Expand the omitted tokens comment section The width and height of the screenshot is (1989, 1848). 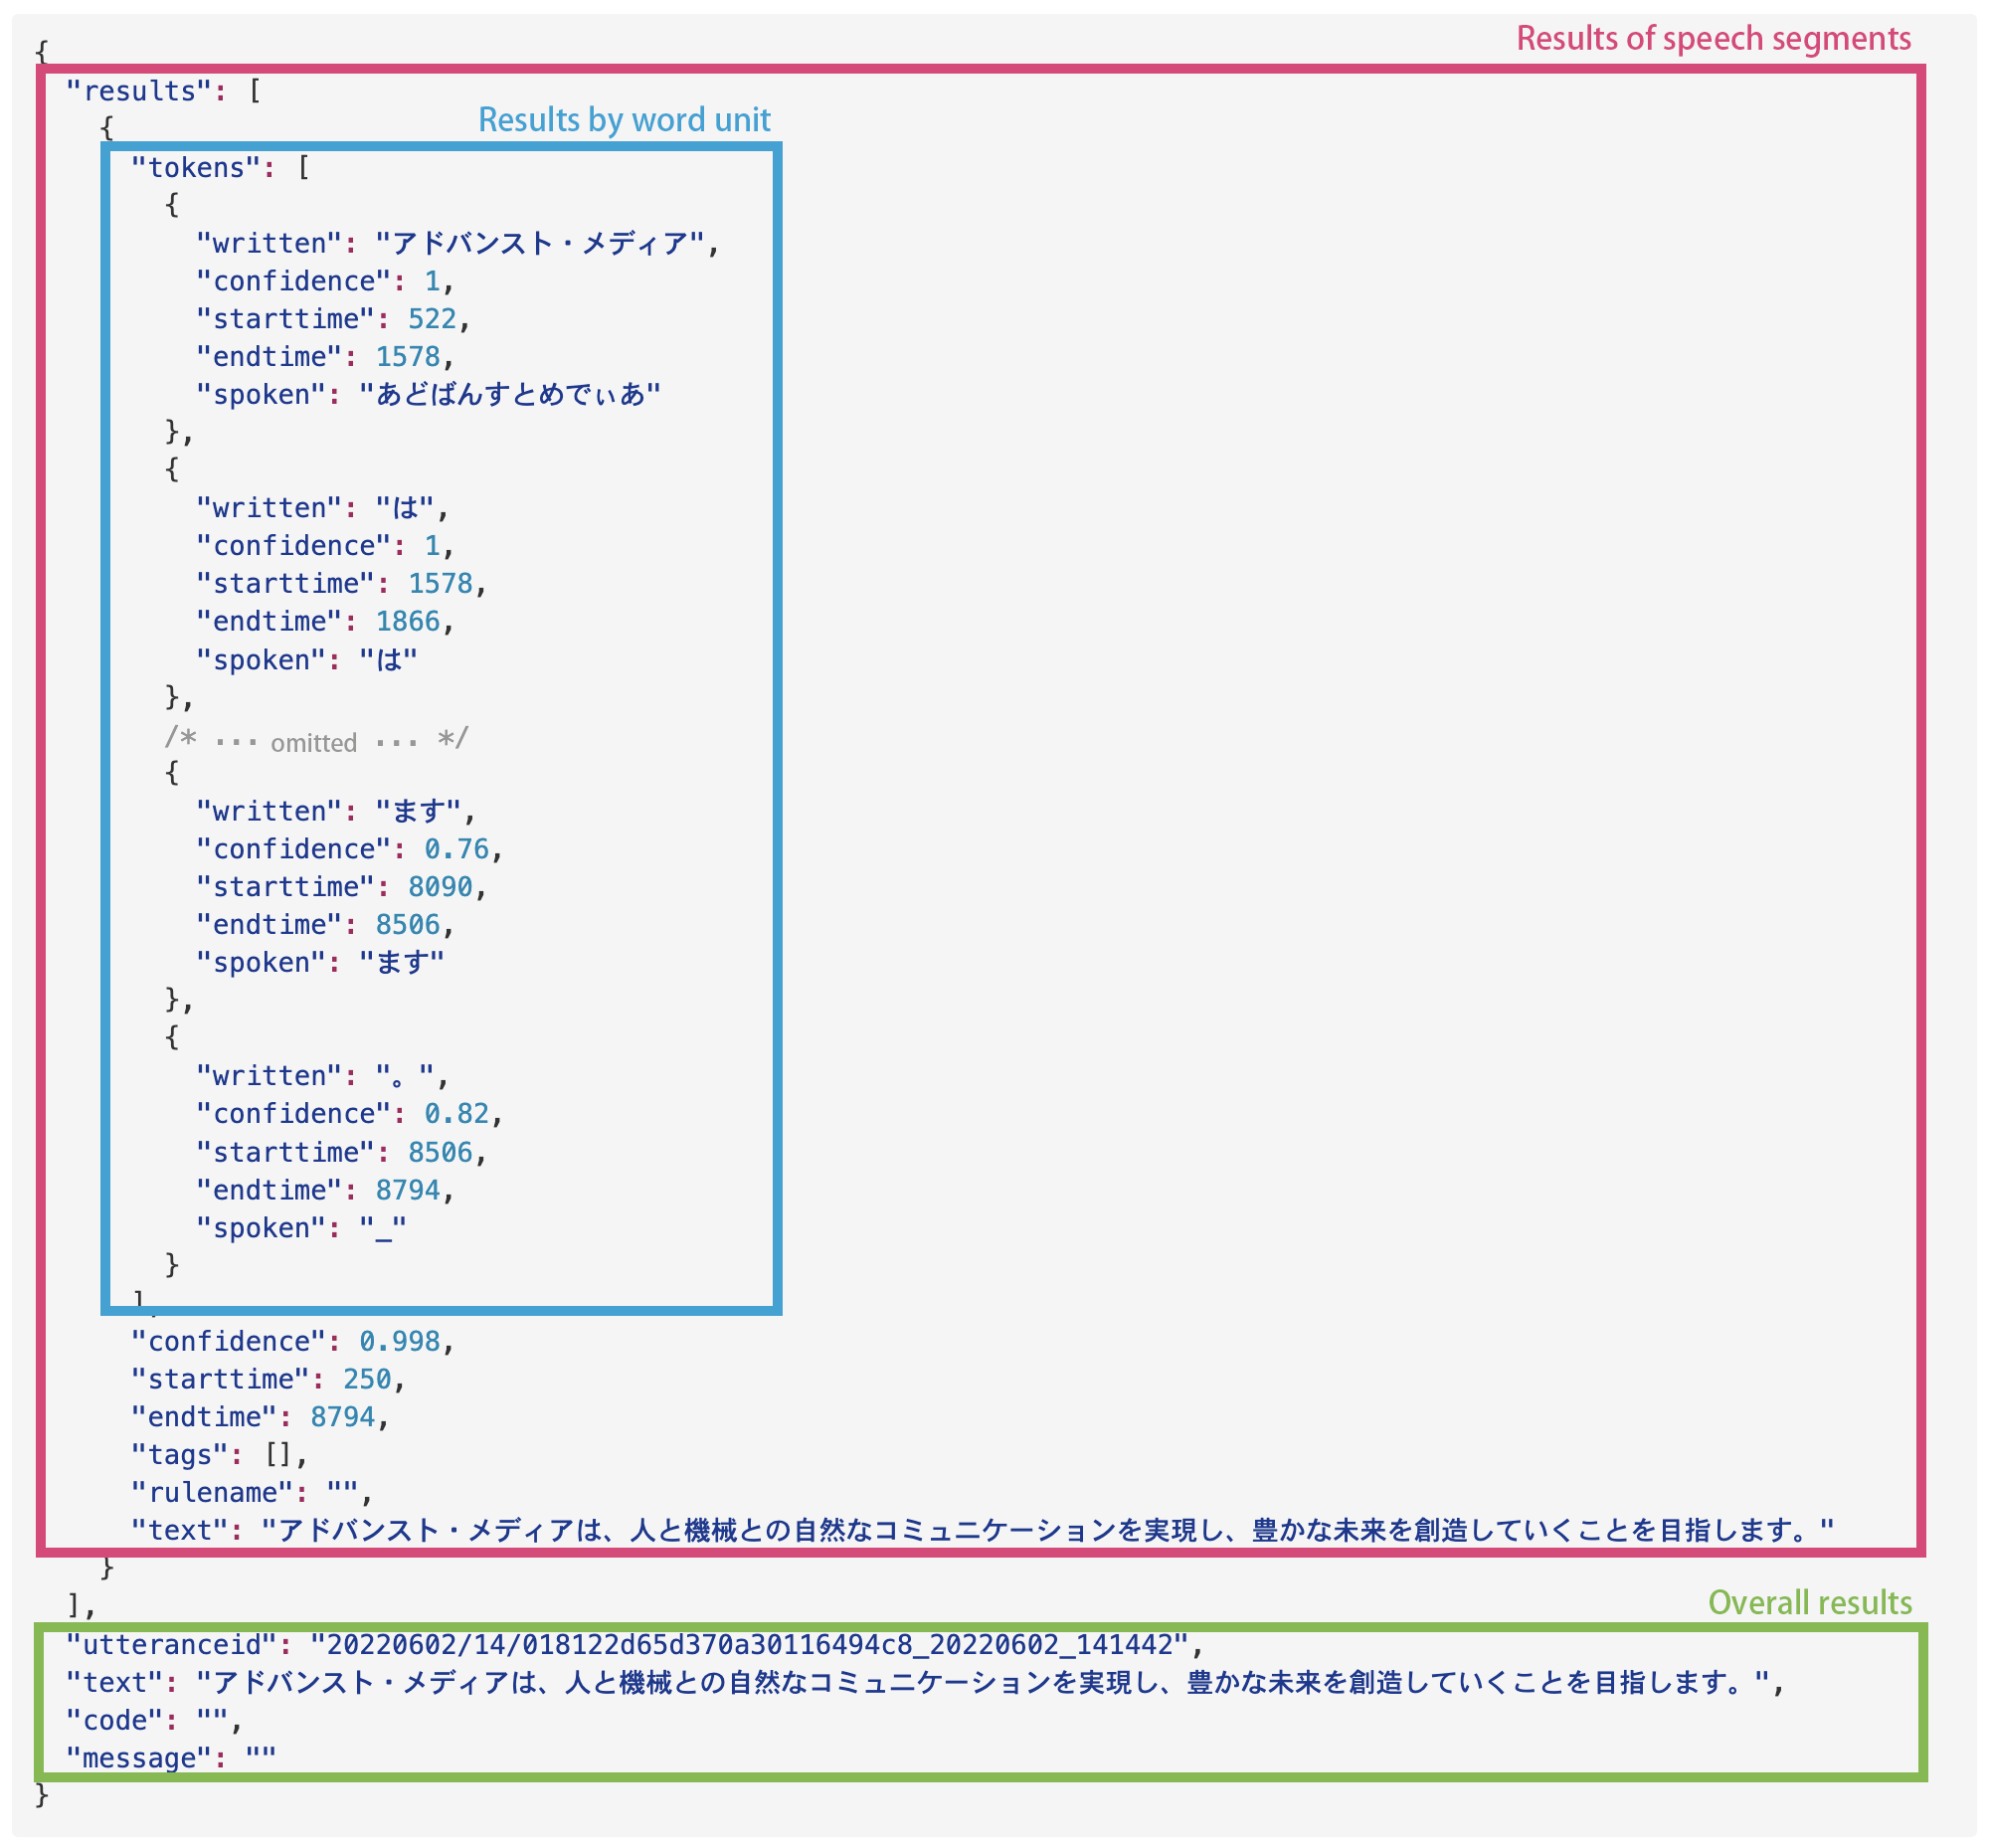316,740
